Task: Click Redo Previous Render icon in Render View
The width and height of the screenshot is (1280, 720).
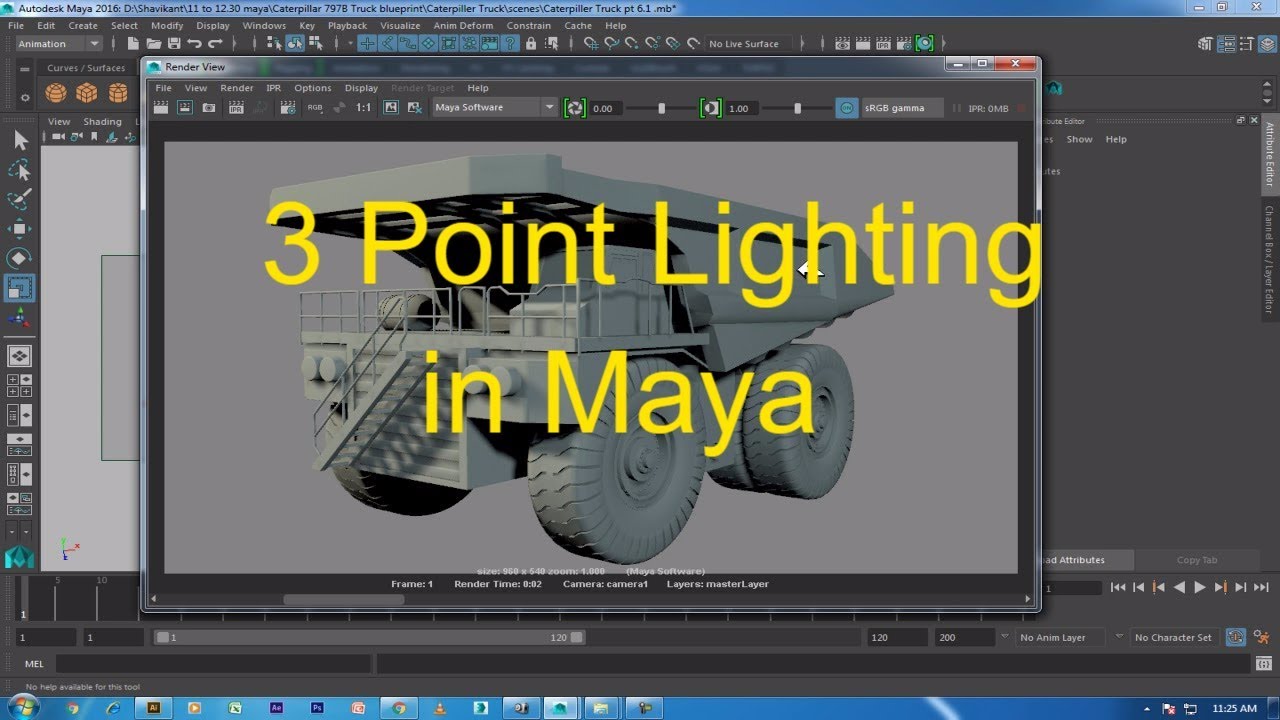Action: coord(161,108)
